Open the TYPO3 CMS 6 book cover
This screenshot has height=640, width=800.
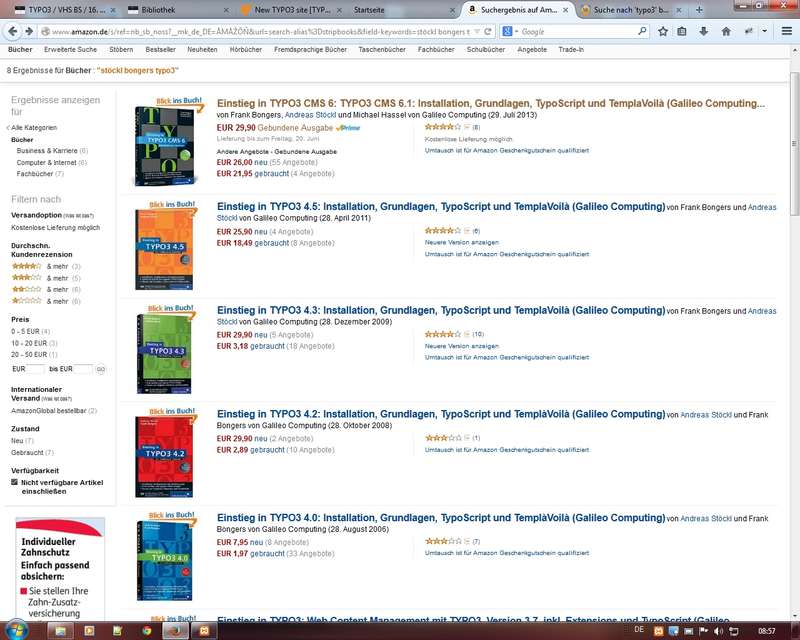(x=164, y=146)
